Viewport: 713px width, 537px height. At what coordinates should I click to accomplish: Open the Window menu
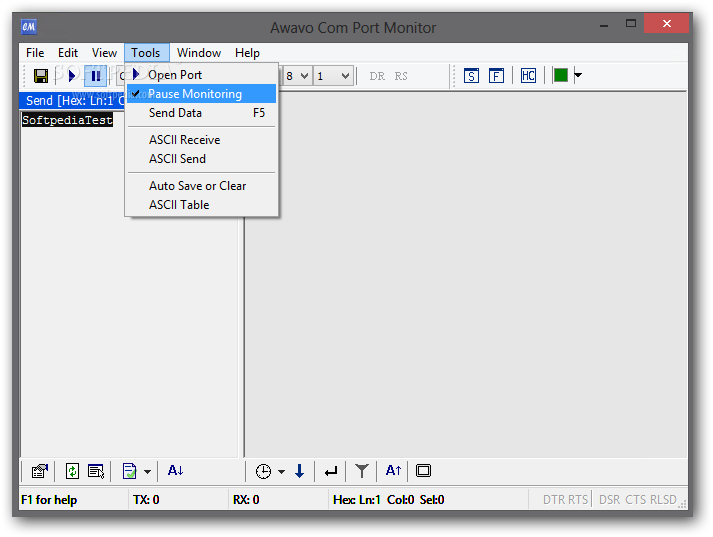[199, 53]
